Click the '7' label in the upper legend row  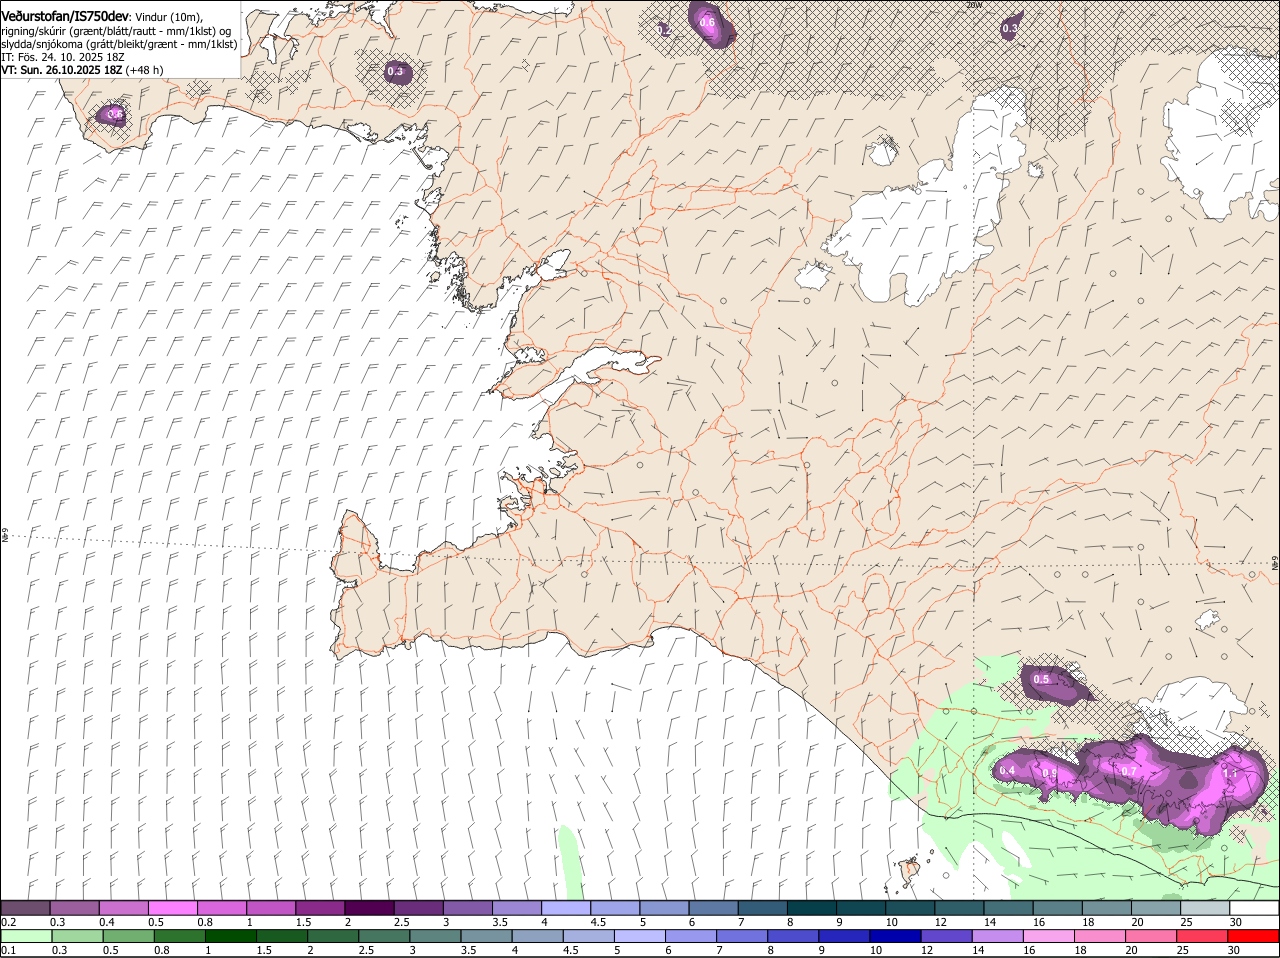click(x=740, y=922)
